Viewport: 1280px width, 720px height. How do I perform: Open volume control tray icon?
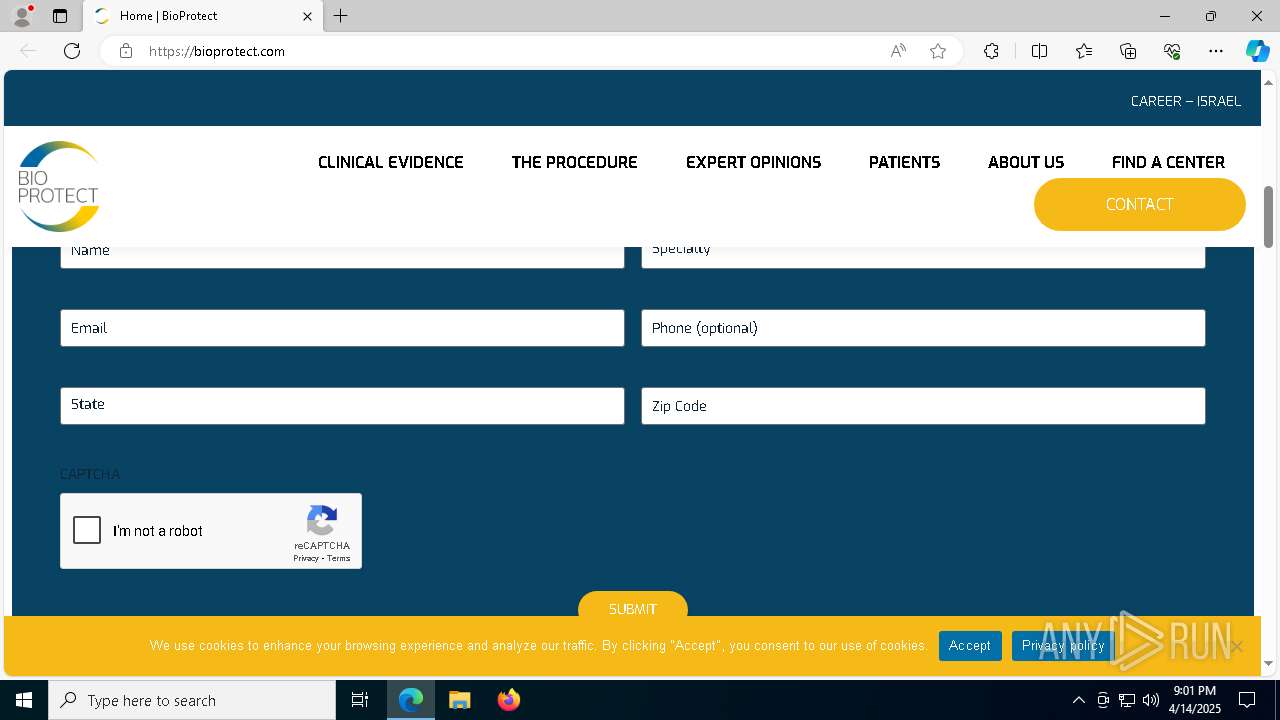pos(1151,700)
